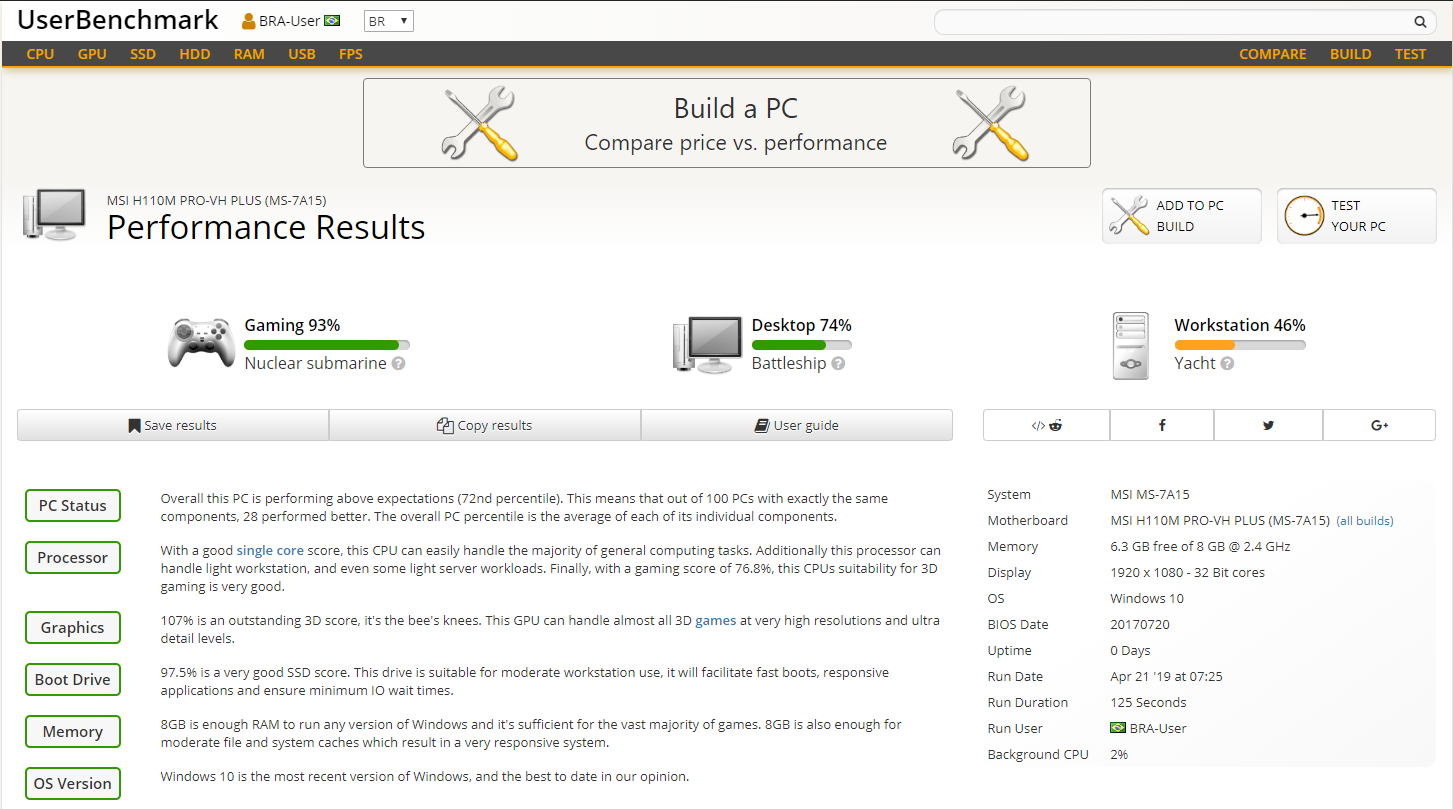Click the user profile icon beside BRA-User
Screen dimensions: 1453x809
[x=249, y=21]
